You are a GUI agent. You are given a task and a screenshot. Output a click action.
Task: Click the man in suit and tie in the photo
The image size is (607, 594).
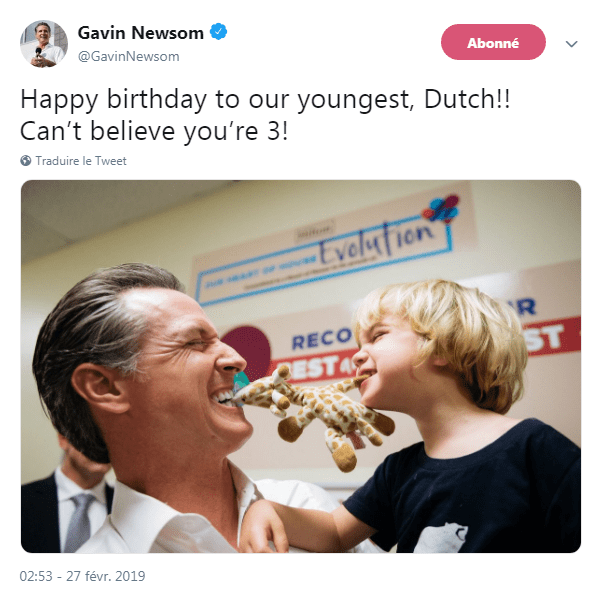tap(66, 508)
